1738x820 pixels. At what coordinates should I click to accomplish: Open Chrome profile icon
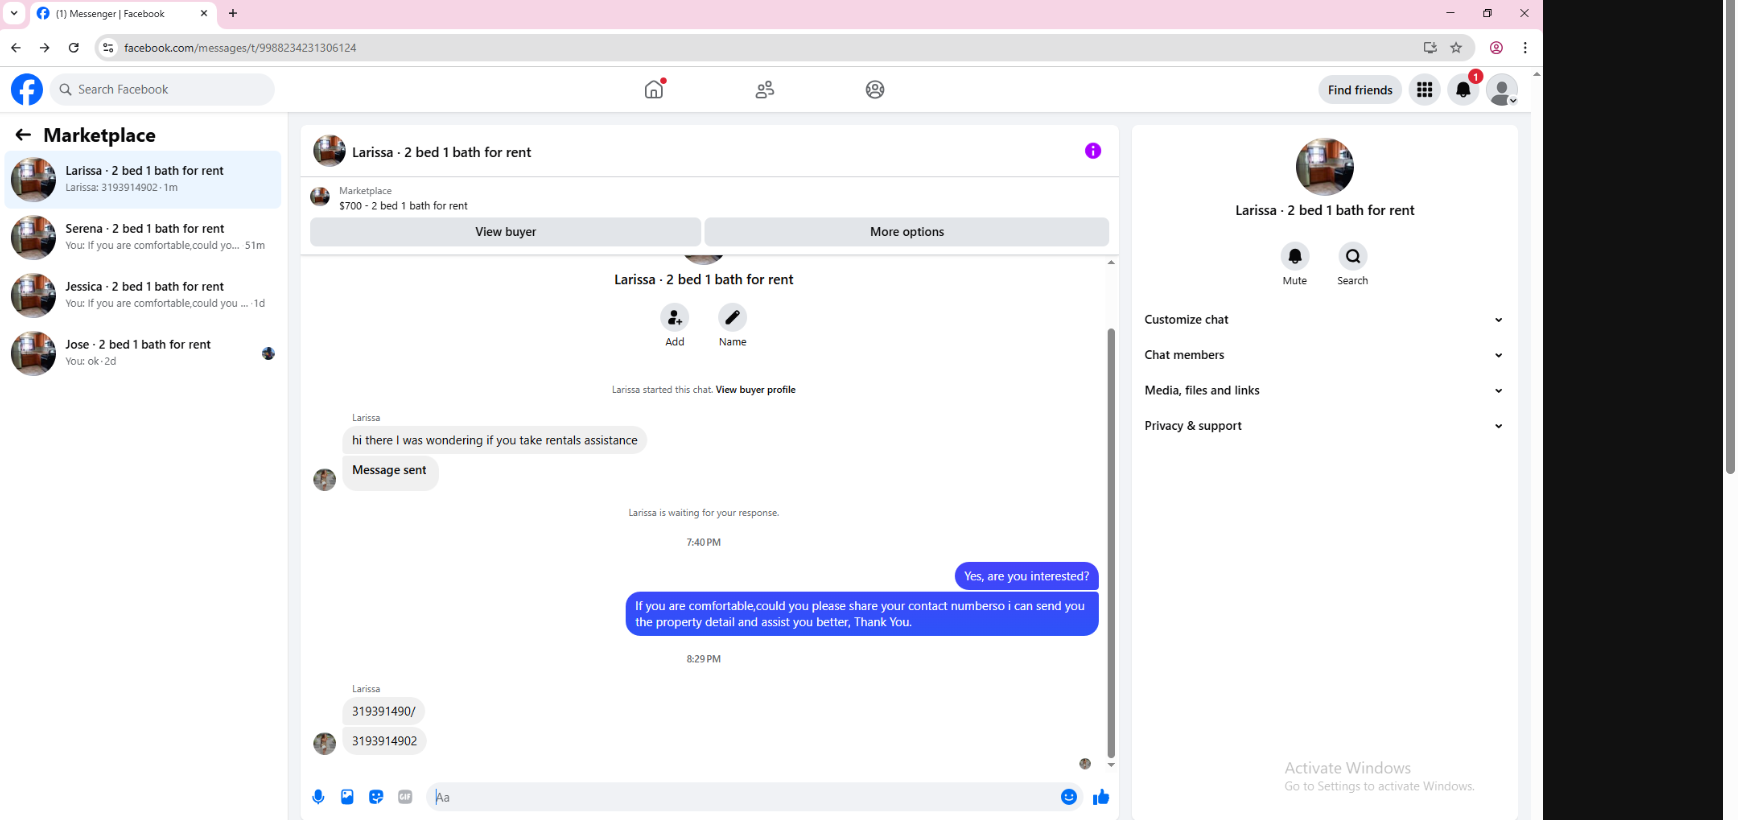click(x=1496, y=47)
